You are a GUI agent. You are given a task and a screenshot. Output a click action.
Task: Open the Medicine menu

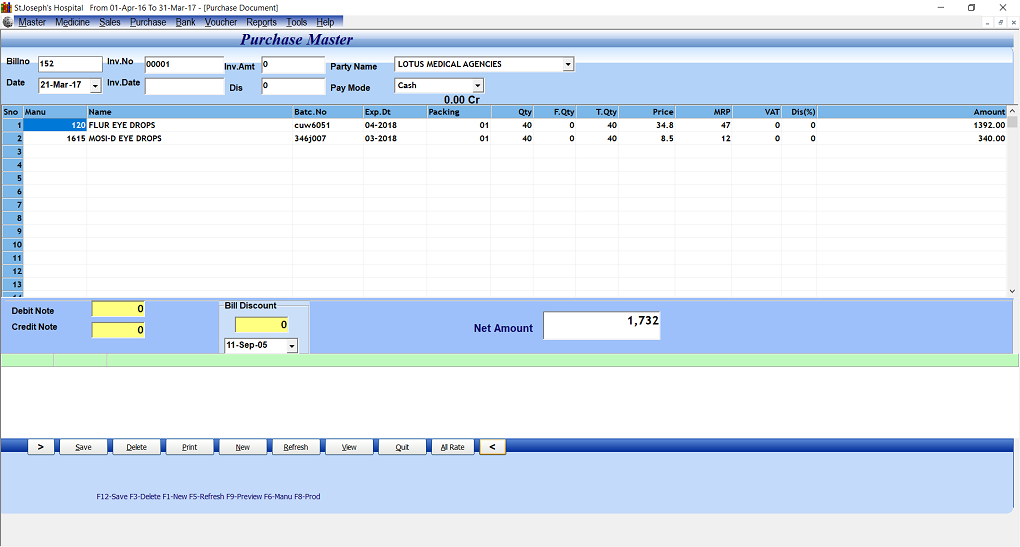coord(72,22)
